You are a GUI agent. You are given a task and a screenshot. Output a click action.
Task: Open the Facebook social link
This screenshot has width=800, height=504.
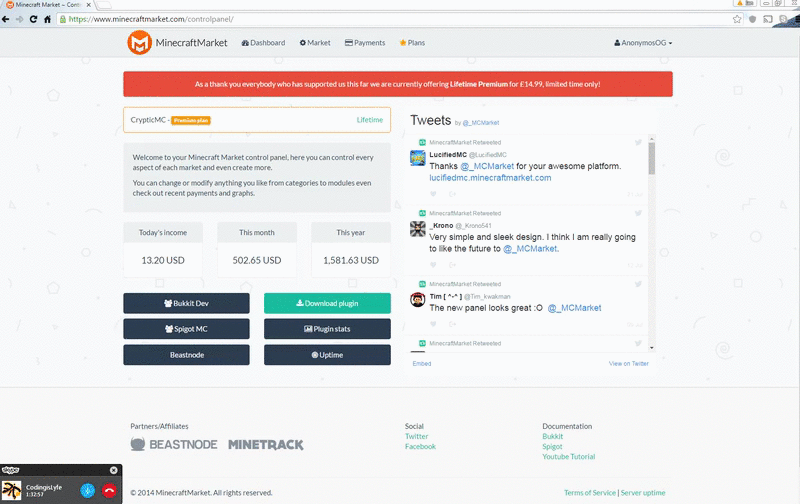420,446
